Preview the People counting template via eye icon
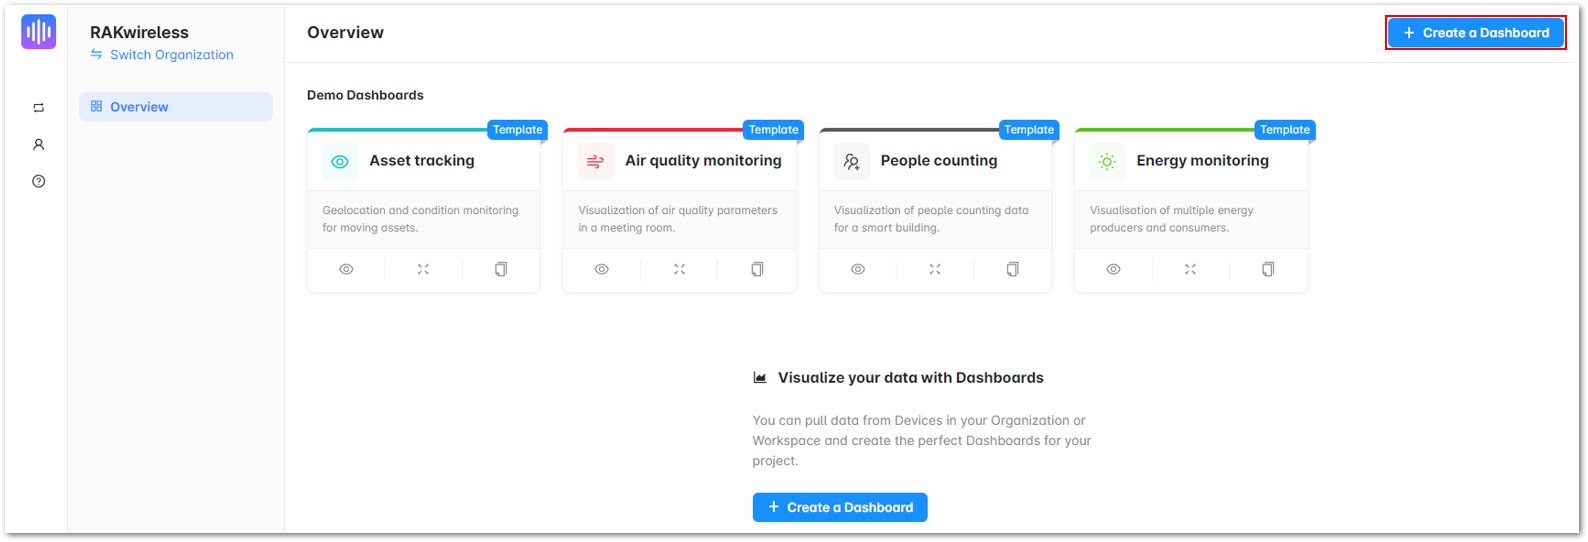Viewport: 1588px width, 542px height. 858,269
